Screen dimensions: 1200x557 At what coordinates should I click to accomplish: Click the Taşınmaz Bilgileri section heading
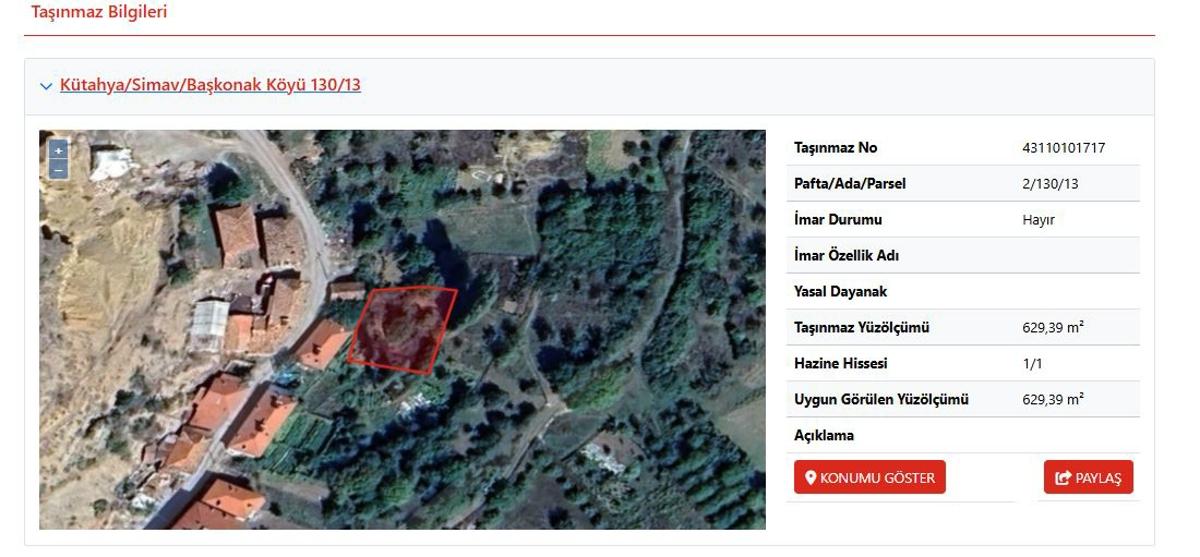click(x=99, y=12)
